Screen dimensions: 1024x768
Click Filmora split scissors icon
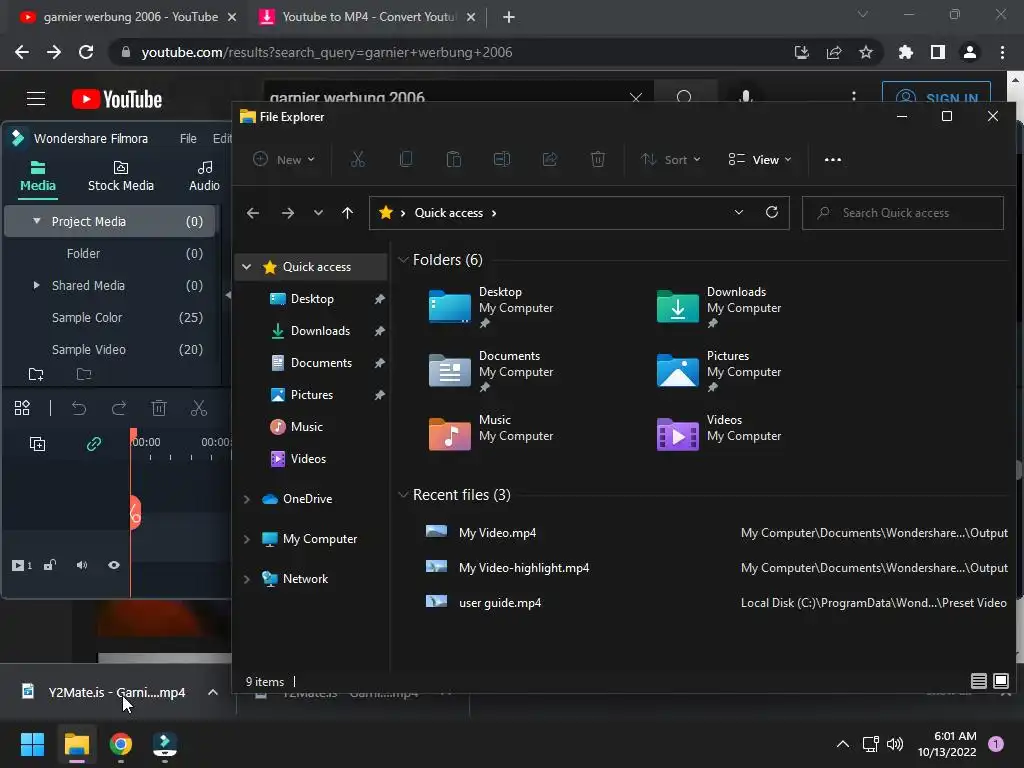(199, 408)
